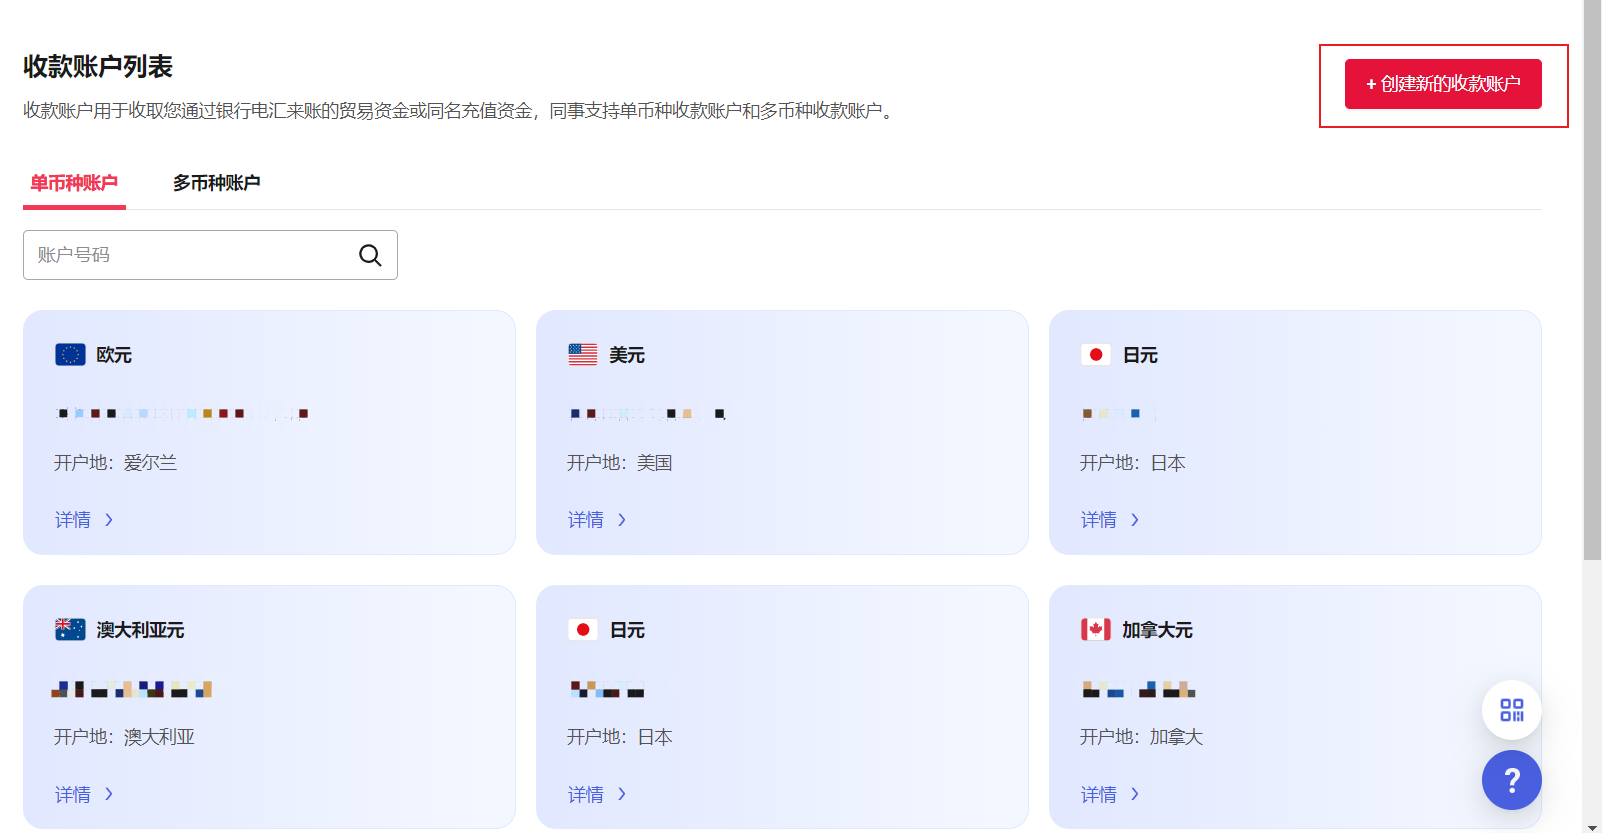Open the QR code floating button
Viewport: 1602px width, 833px height.
[1511, 710]
